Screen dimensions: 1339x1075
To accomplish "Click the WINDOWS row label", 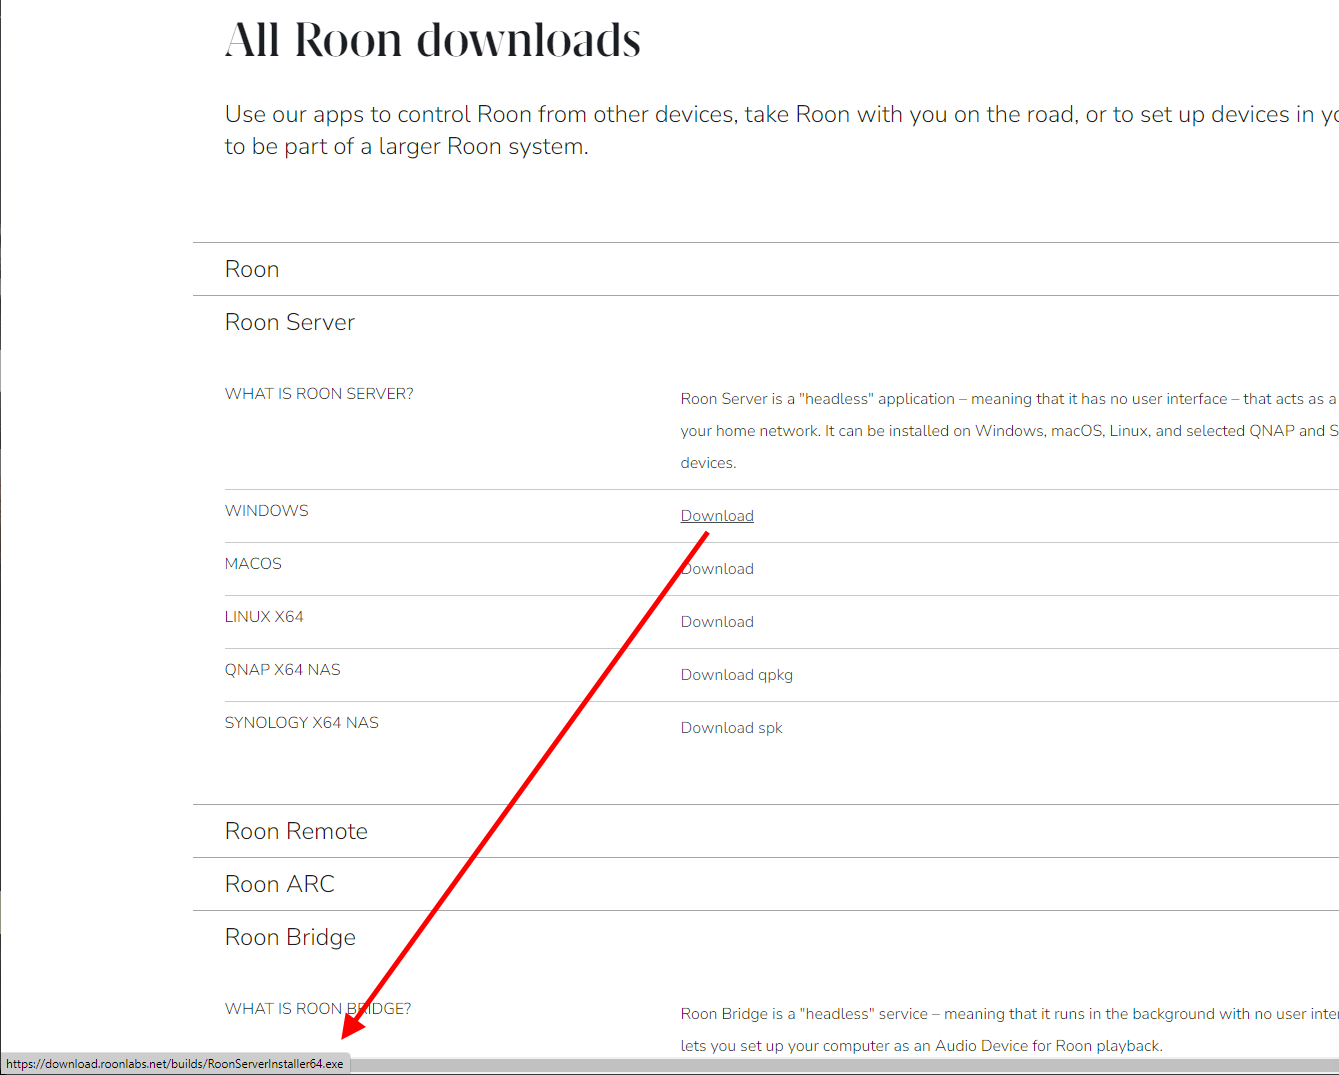I will pos(267,511).
